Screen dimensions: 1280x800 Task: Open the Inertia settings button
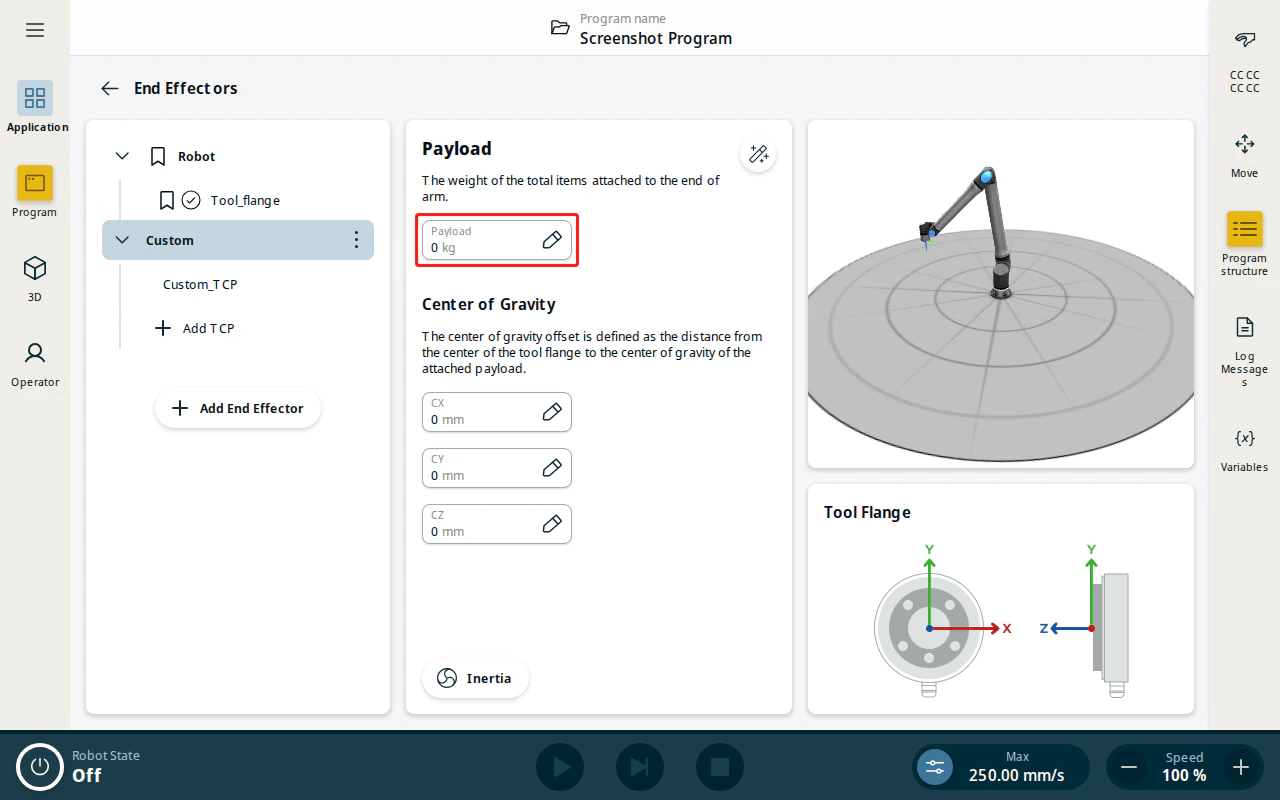(475, 678)
